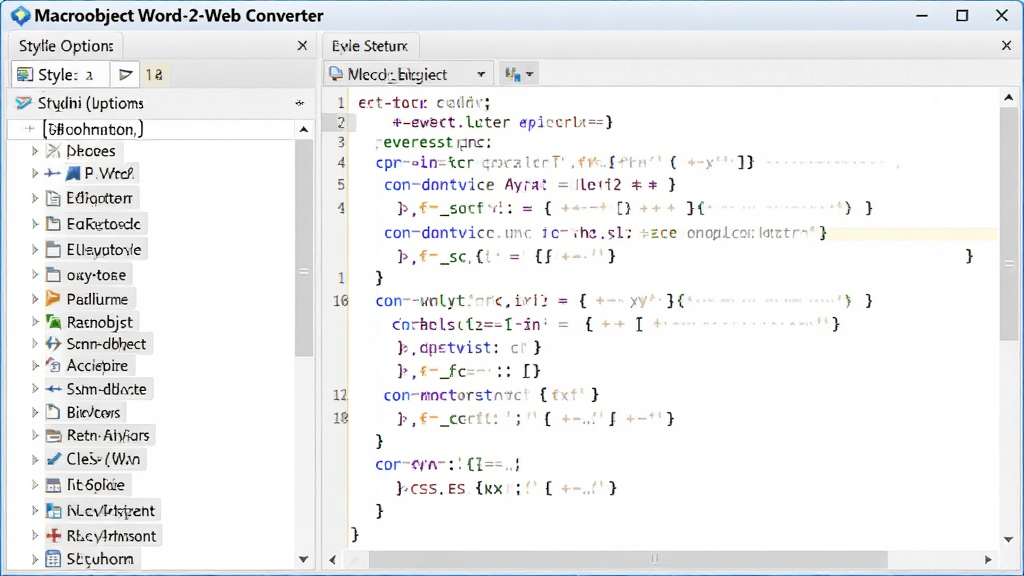
Task: Select the root tree row at top
Action: coord(152,129)
